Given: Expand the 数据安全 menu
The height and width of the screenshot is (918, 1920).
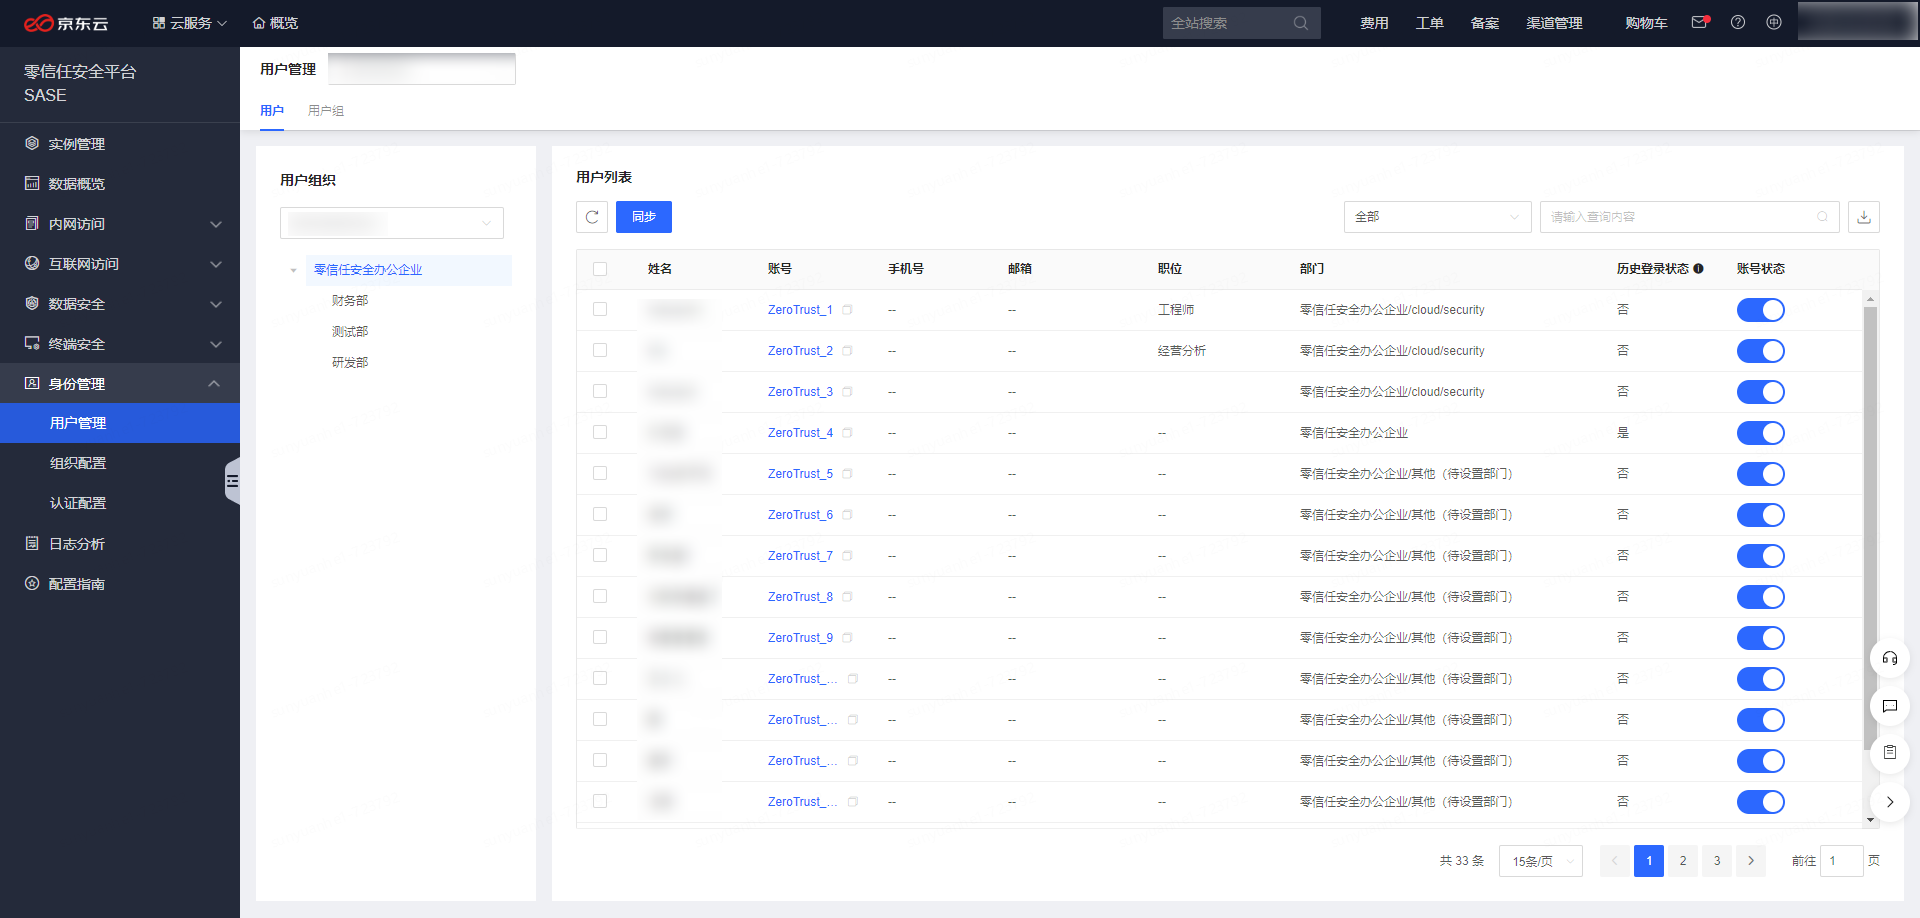Looking at the screenshot, I should pyautogui.click(x=120, y=304).
